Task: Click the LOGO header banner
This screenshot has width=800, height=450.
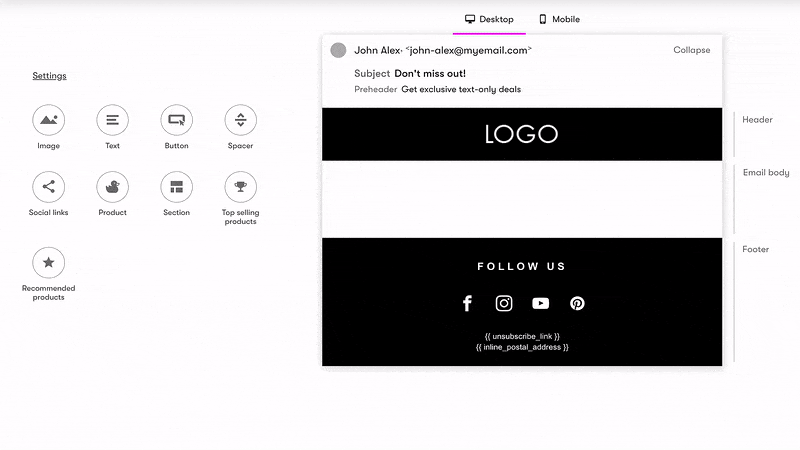Action: pos(521,134)
